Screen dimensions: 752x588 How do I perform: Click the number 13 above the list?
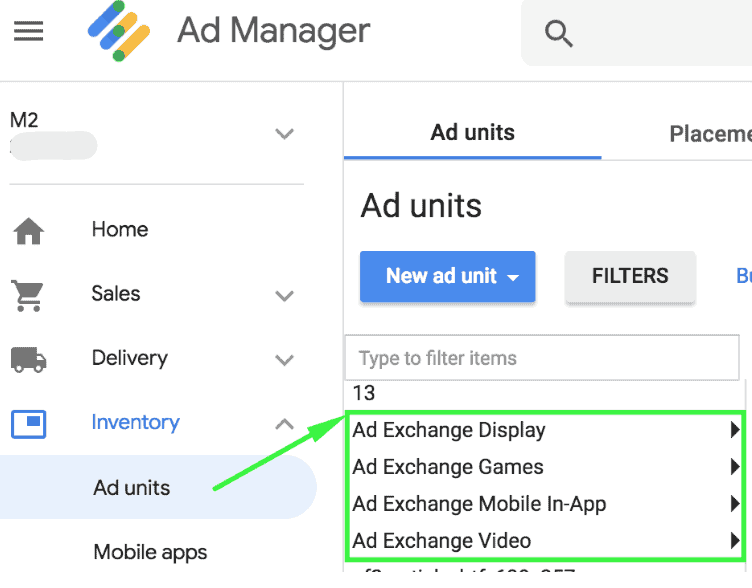tap(364, 393)
